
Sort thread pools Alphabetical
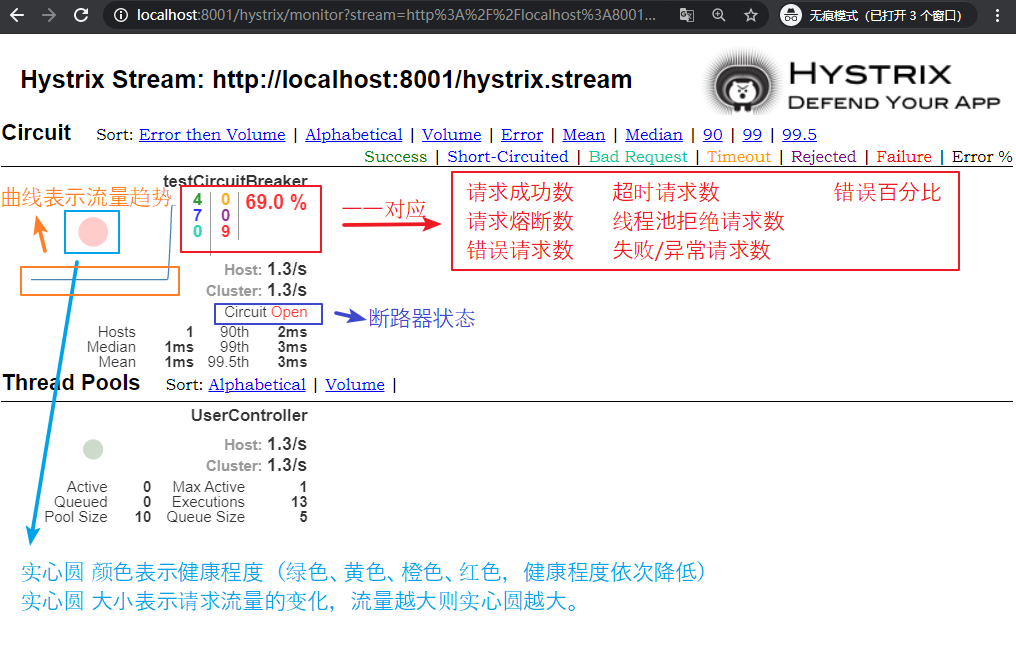click(x=257, y=385)
